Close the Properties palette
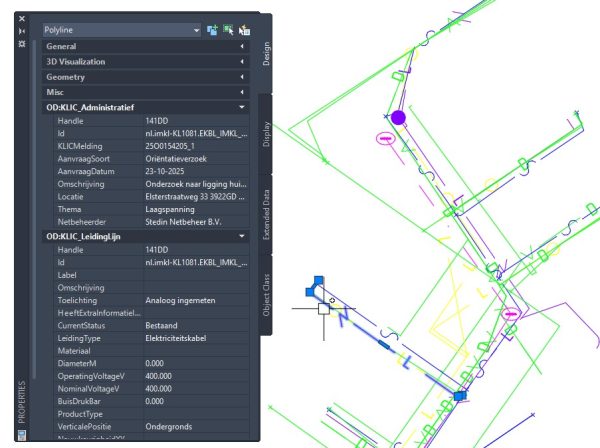 (x=22, y=18)
